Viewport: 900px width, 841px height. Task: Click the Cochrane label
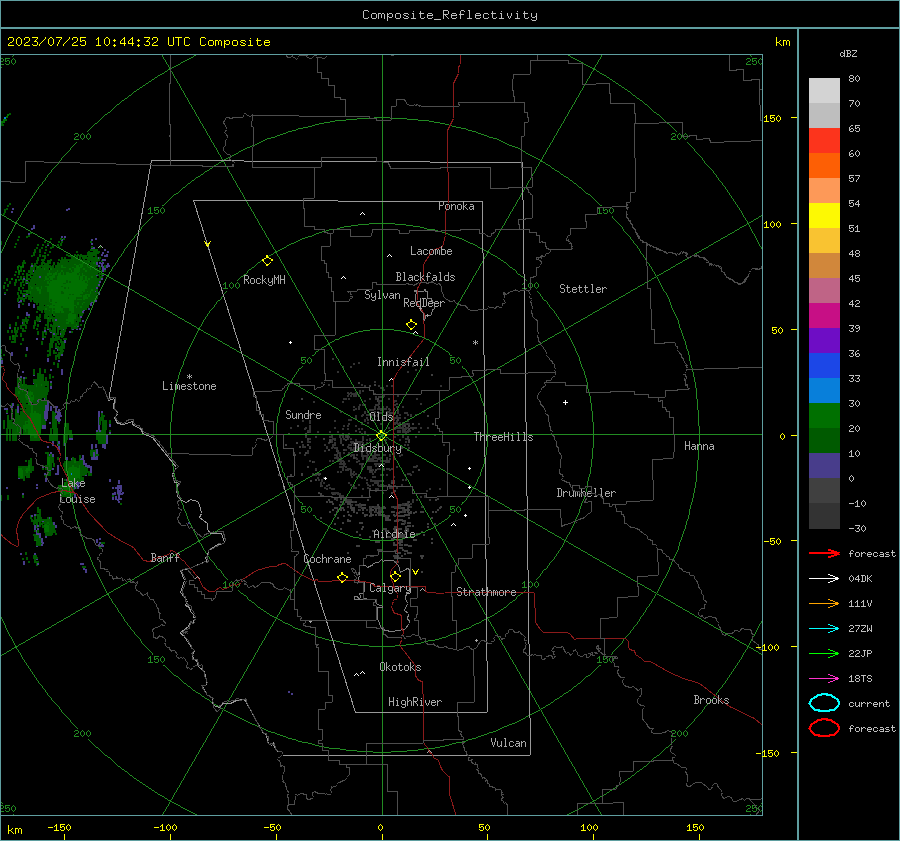pyautogui.click(x=327, y=559)
